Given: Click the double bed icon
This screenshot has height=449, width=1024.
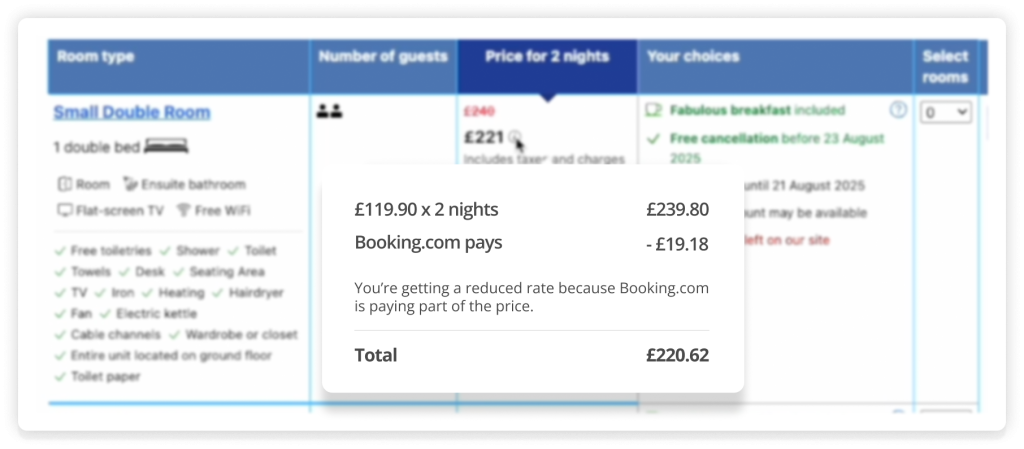Looking at the screenshot, I should click(x=166, y=147).
